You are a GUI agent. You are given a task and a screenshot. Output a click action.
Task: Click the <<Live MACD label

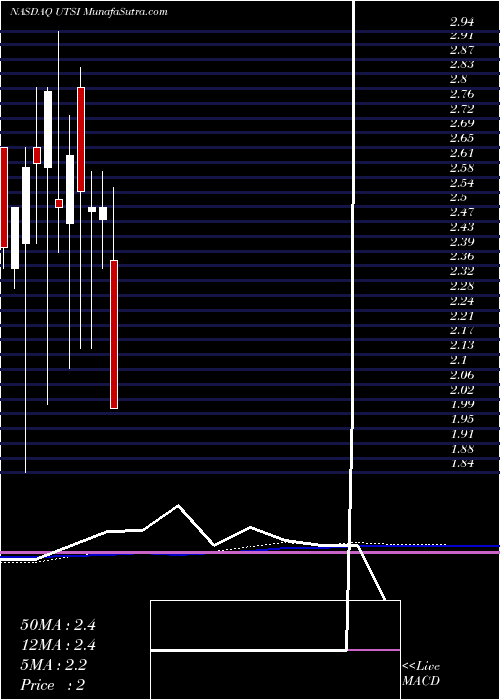tap(421, 674)
